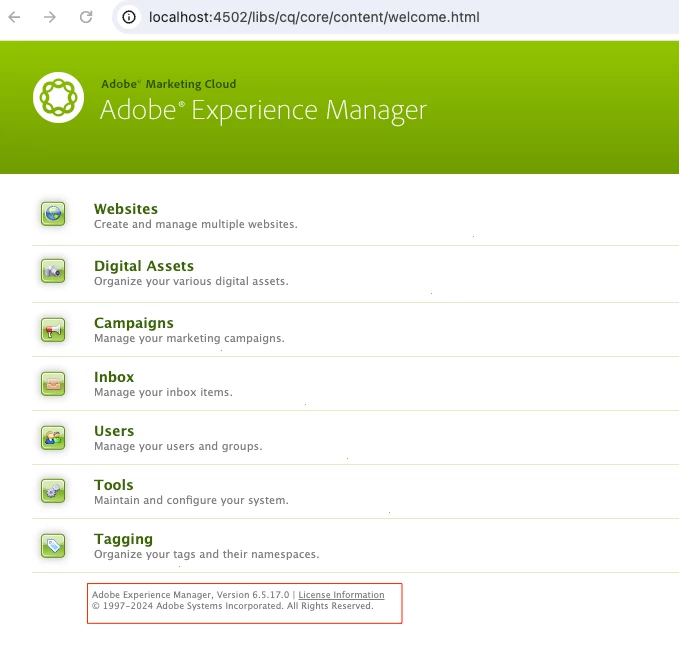Viewport: 679px width, 645px height.
Task: Click the Tools gears icon
Action: pos(53,491)
